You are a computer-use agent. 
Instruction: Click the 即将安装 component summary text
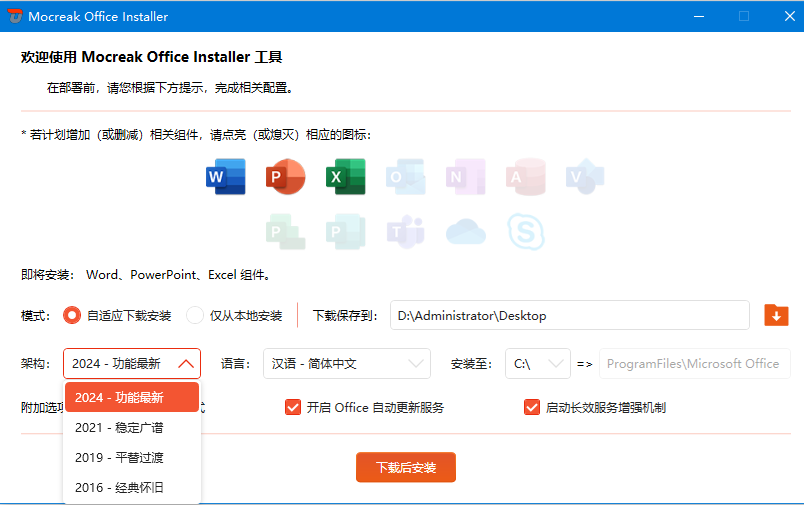click(146, 275)
